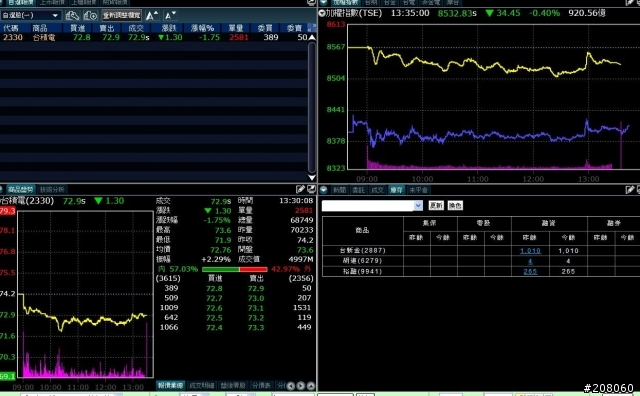Select bid price 72.4 in order book
The image size is (640, 396).
[x=214, y=327]
